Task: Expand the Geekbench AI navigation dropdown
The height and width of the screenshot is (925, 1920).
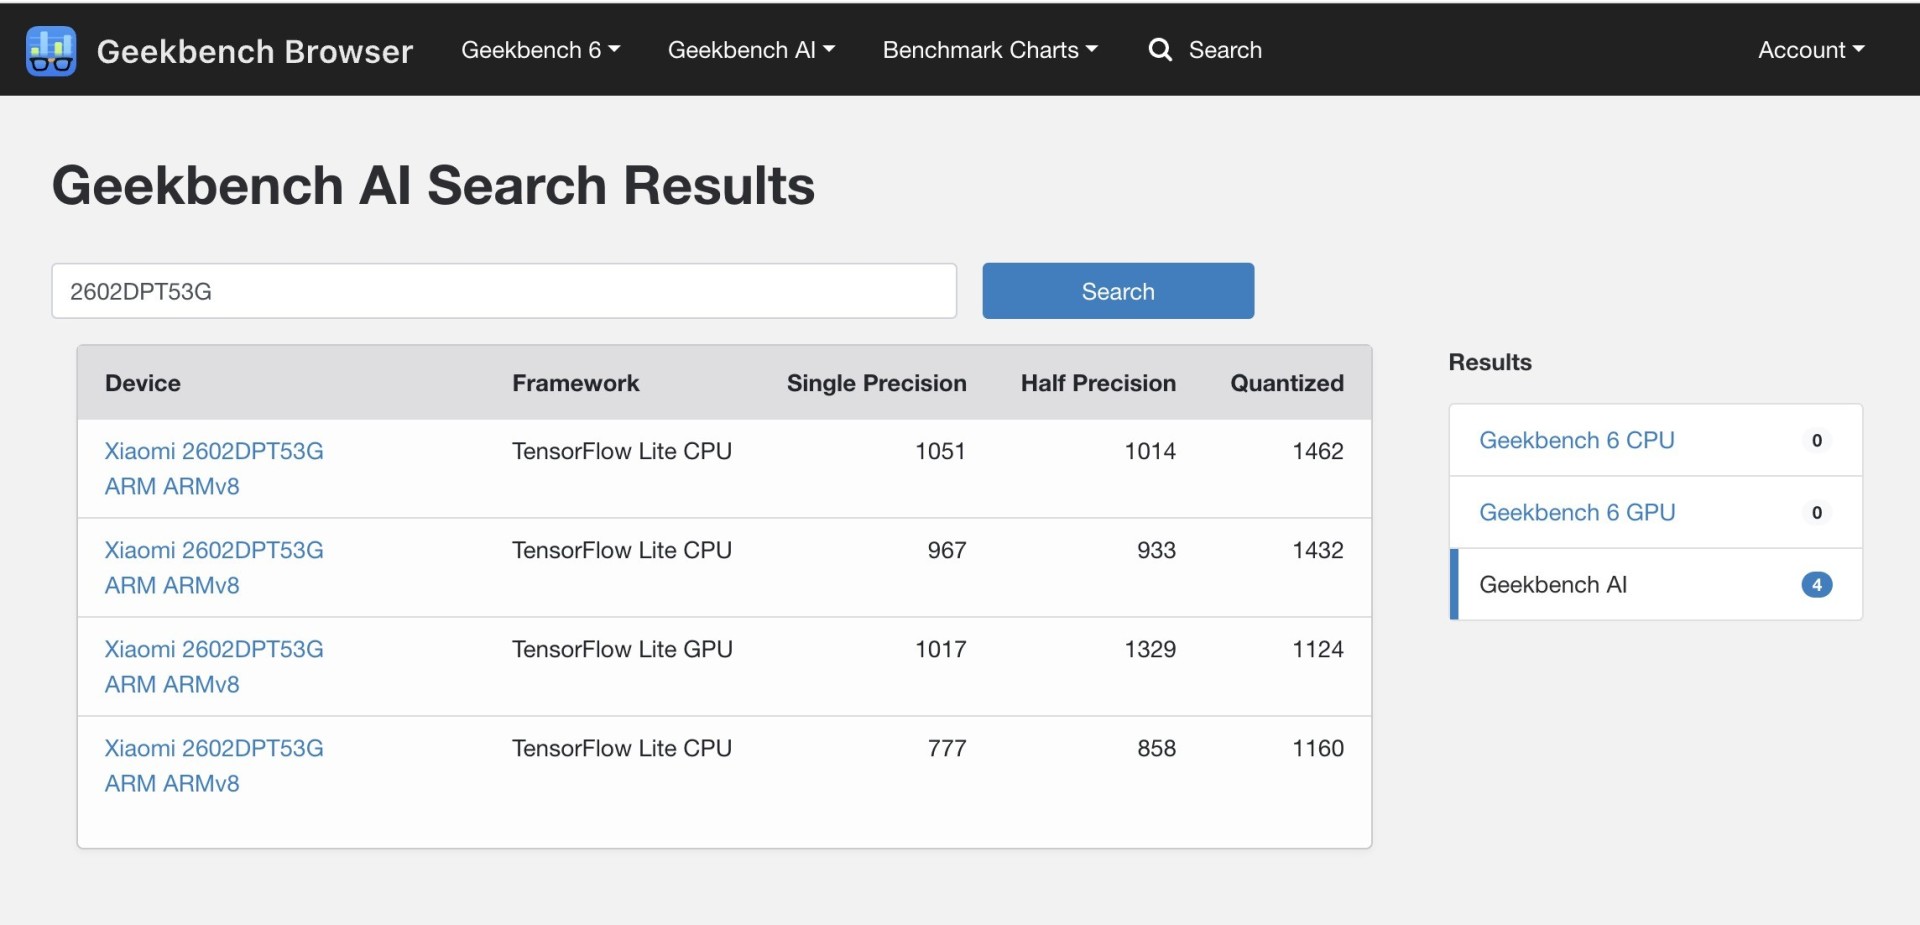Action: click(x=751, y=50)
